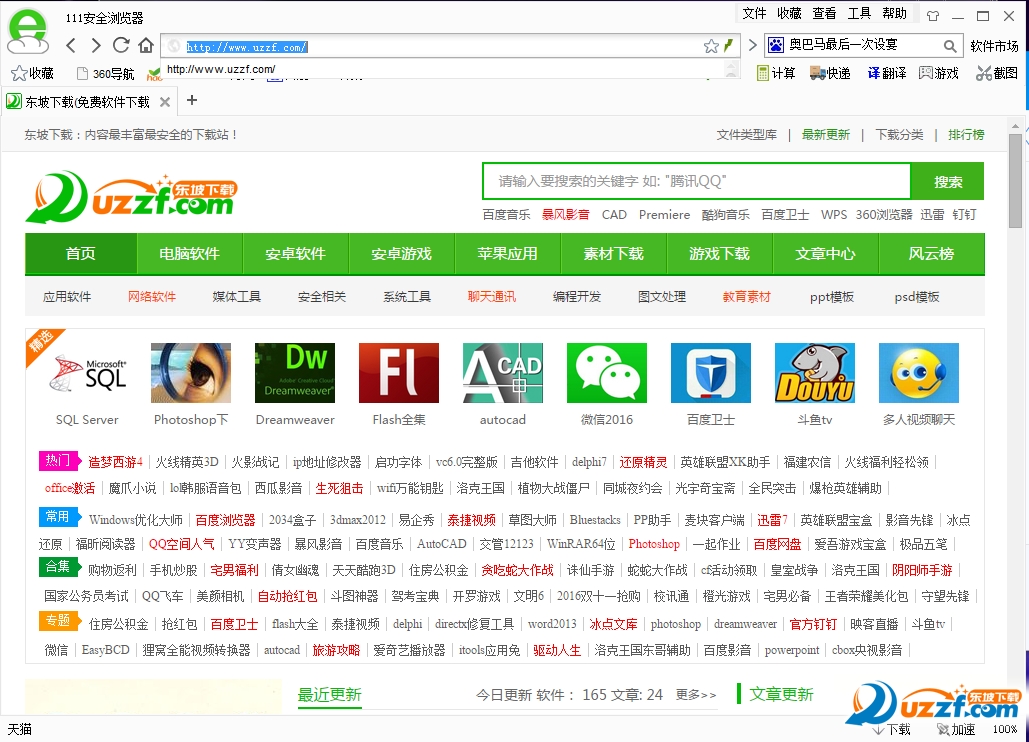The height and width of the screenshot is (742, 1029).
Task: Open the 聊天通讯 category link
Action: coord(492,297)
